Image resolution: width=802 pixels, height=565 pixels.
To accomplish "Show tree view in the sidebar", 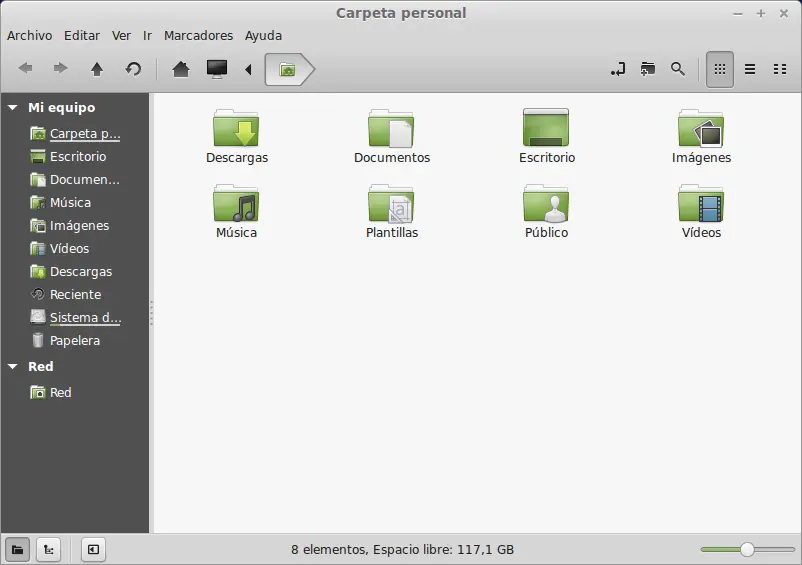I will tap(49, 550).
